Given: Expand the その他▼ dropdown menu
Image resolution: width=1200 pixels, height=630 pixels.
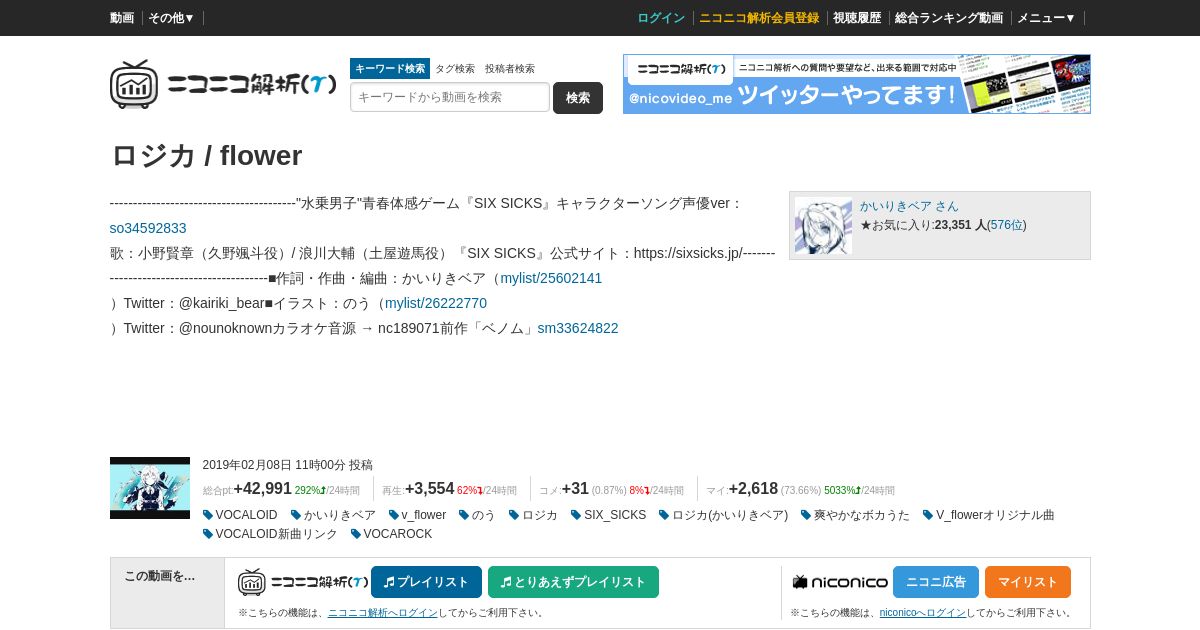Looking at the screenshot, I should tap(171, 18).
